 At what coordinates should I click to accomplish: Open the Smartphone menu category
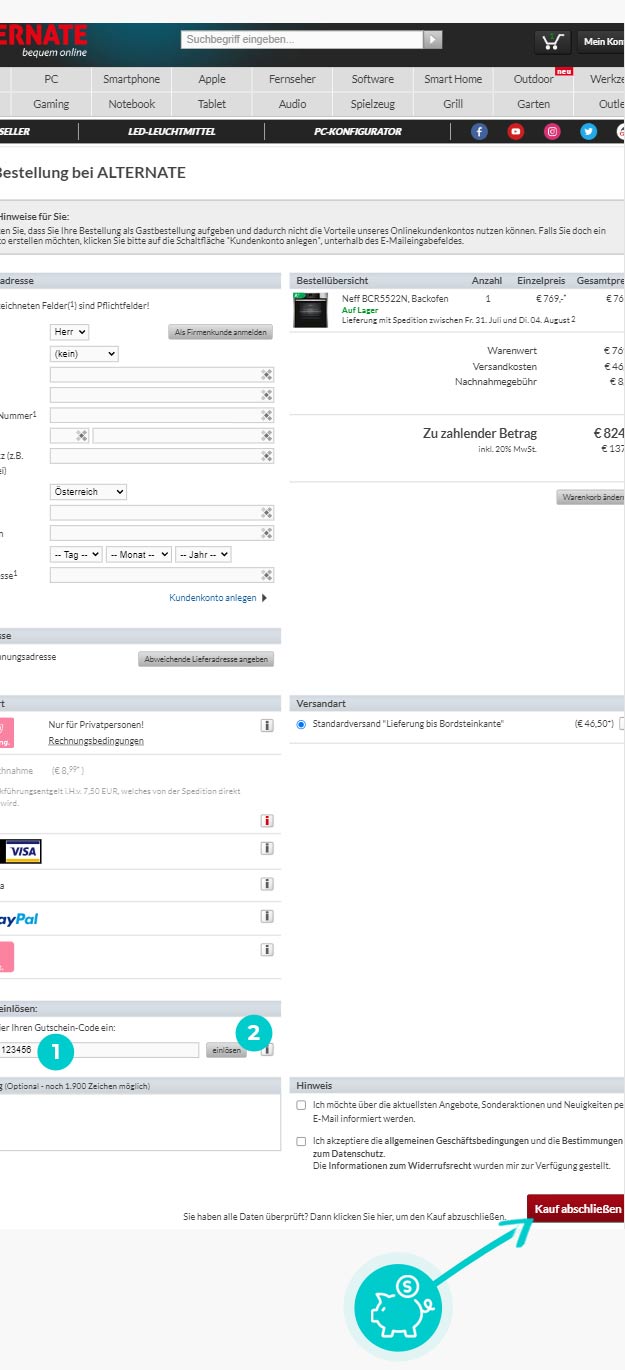pos(131,79)
